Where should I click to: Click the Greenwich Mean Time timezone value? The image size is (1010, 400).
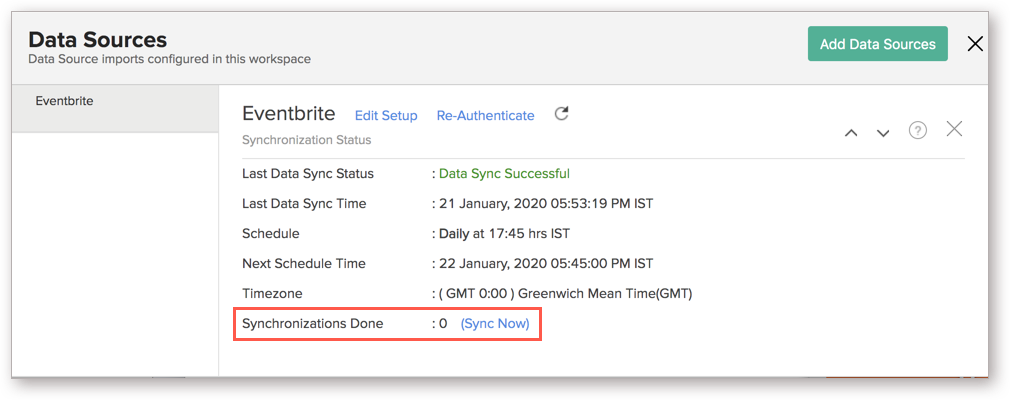pyautogui.click(x=566, y=294)
